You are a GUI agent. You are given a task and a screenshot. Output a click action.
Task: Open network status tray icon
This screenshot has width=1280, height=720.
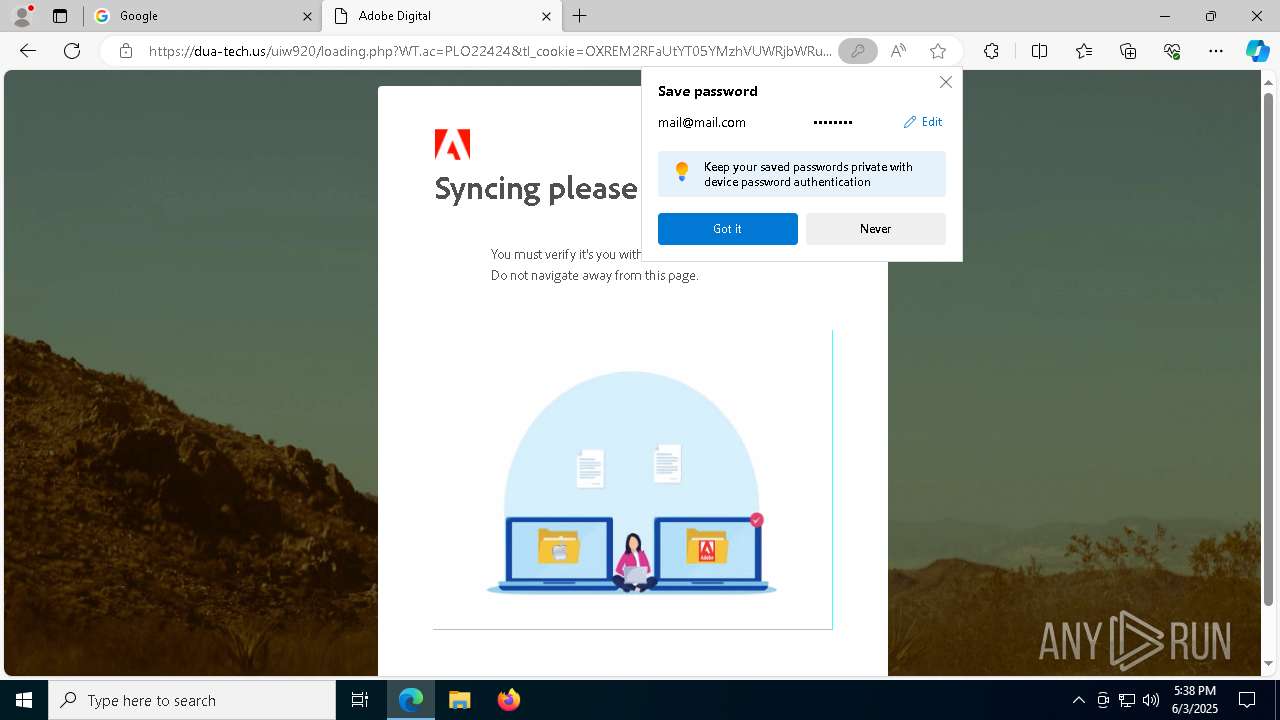point(1127,700)
